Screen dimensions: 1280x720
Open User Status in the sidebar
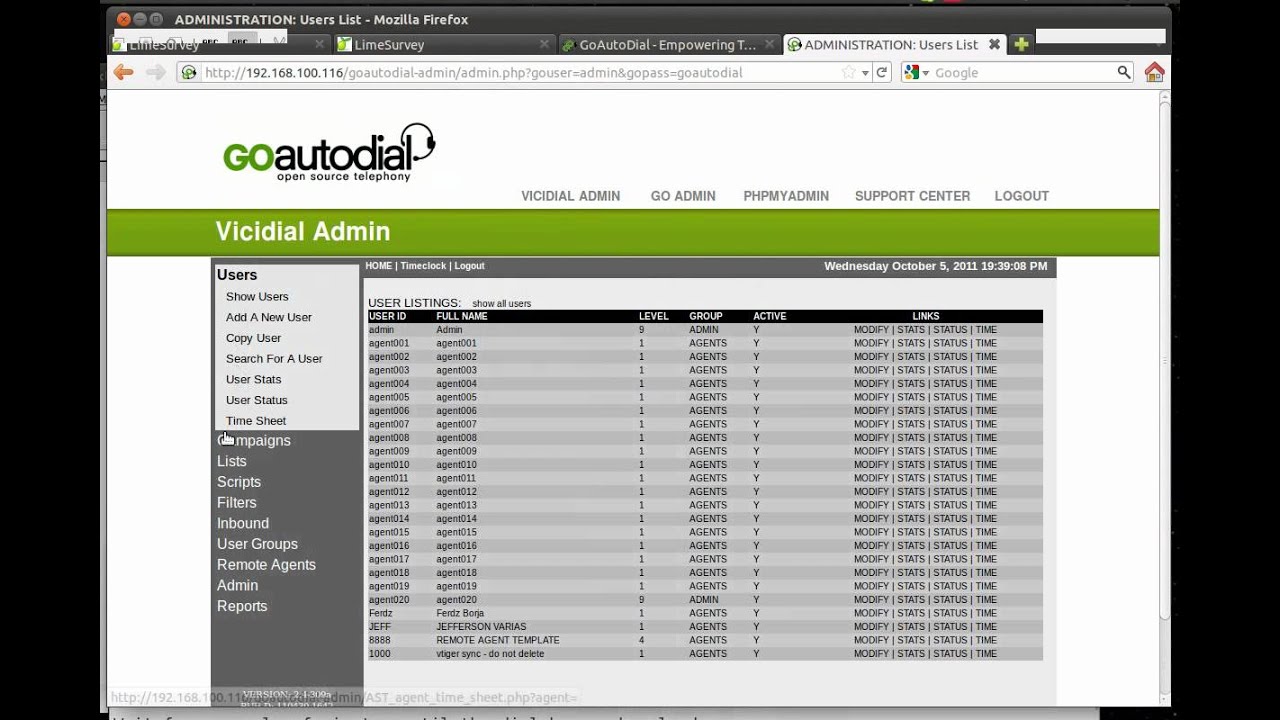pyautogui.click(x=257, y=400)
